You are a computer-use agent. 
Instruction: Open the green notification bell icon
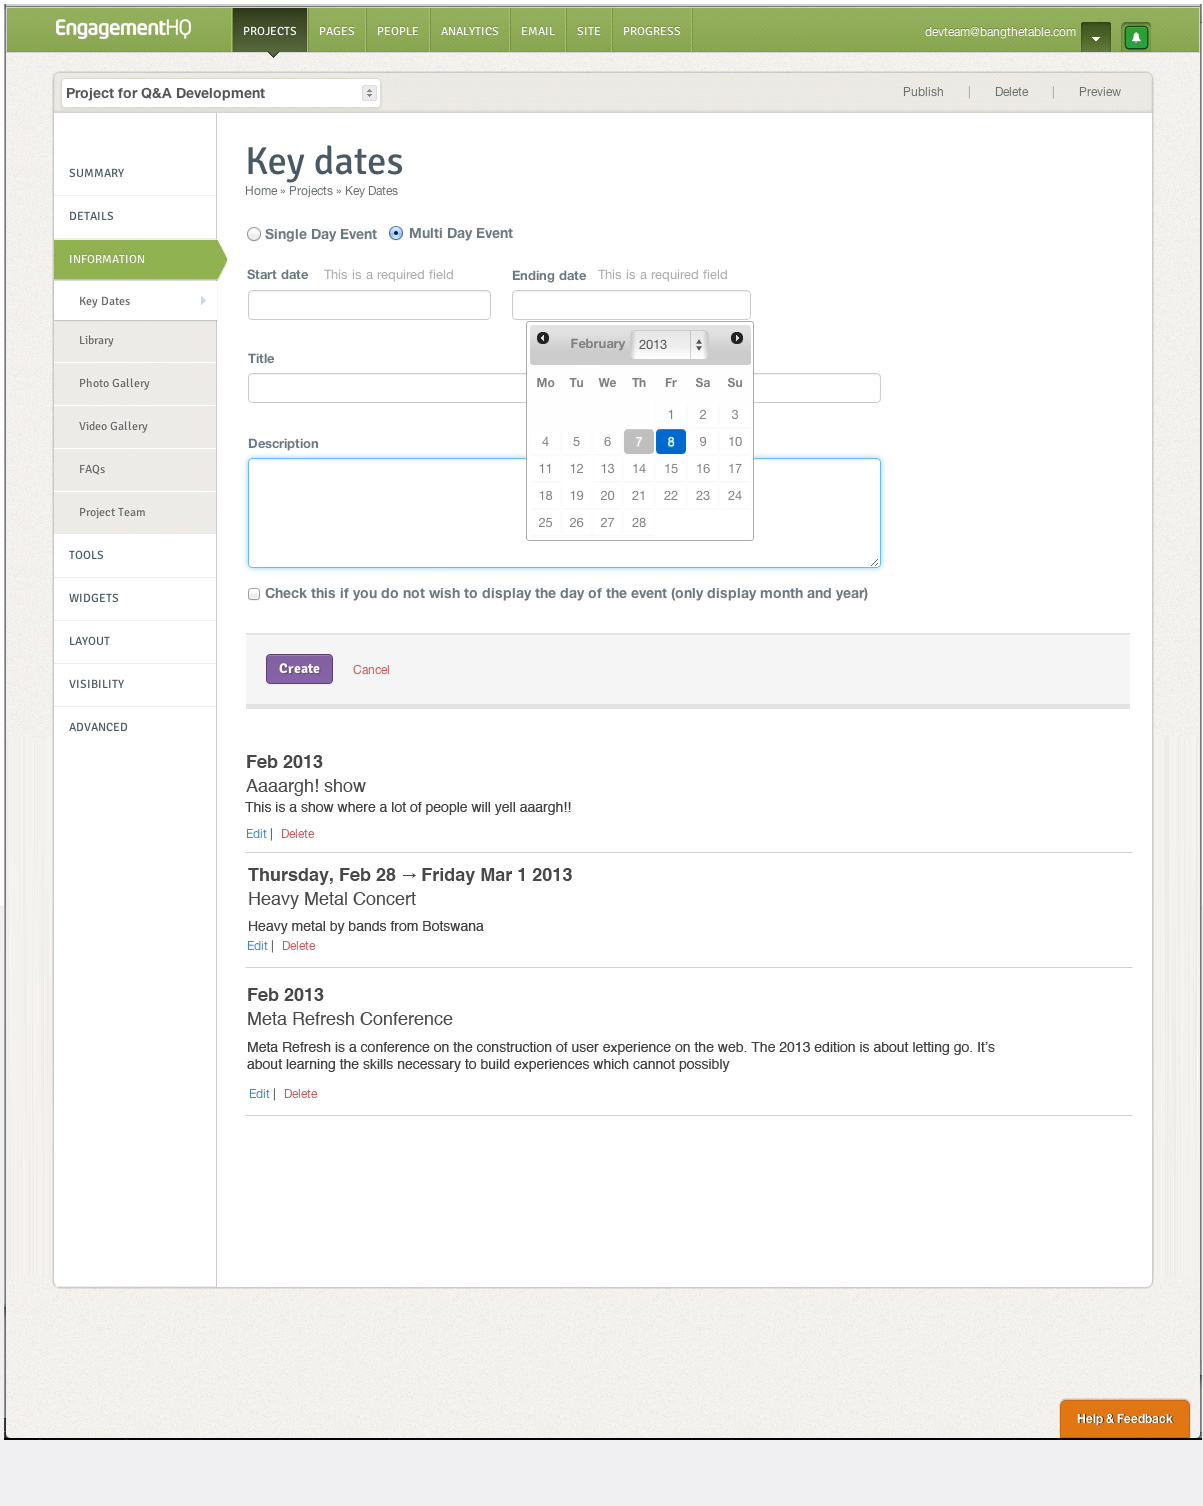point(1136,37)
